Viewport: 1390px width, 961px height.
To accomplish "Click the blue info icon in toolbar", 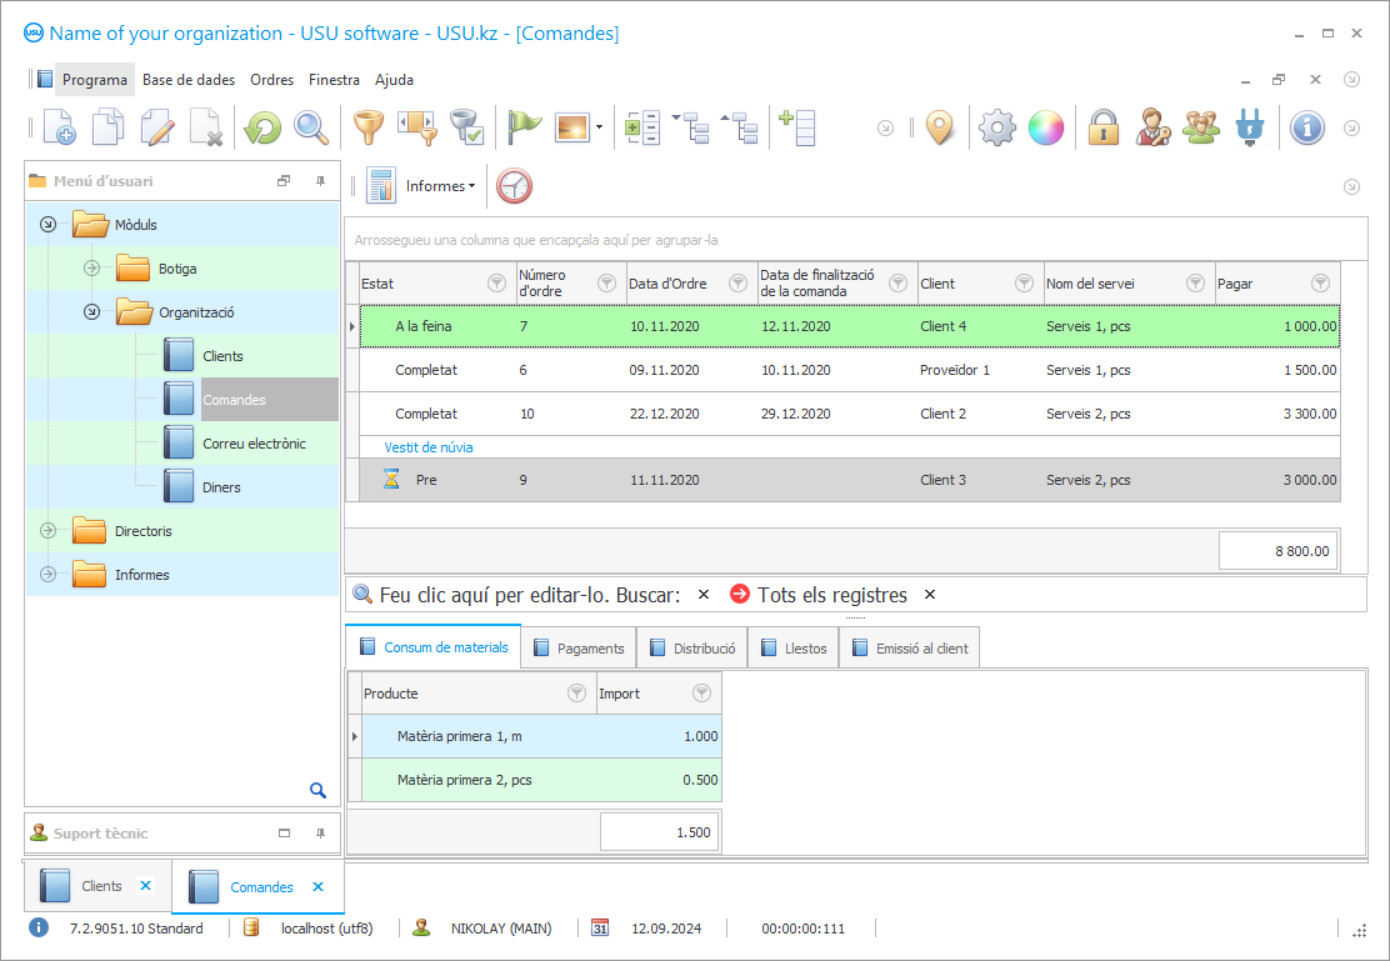I will coord(1306,128).
